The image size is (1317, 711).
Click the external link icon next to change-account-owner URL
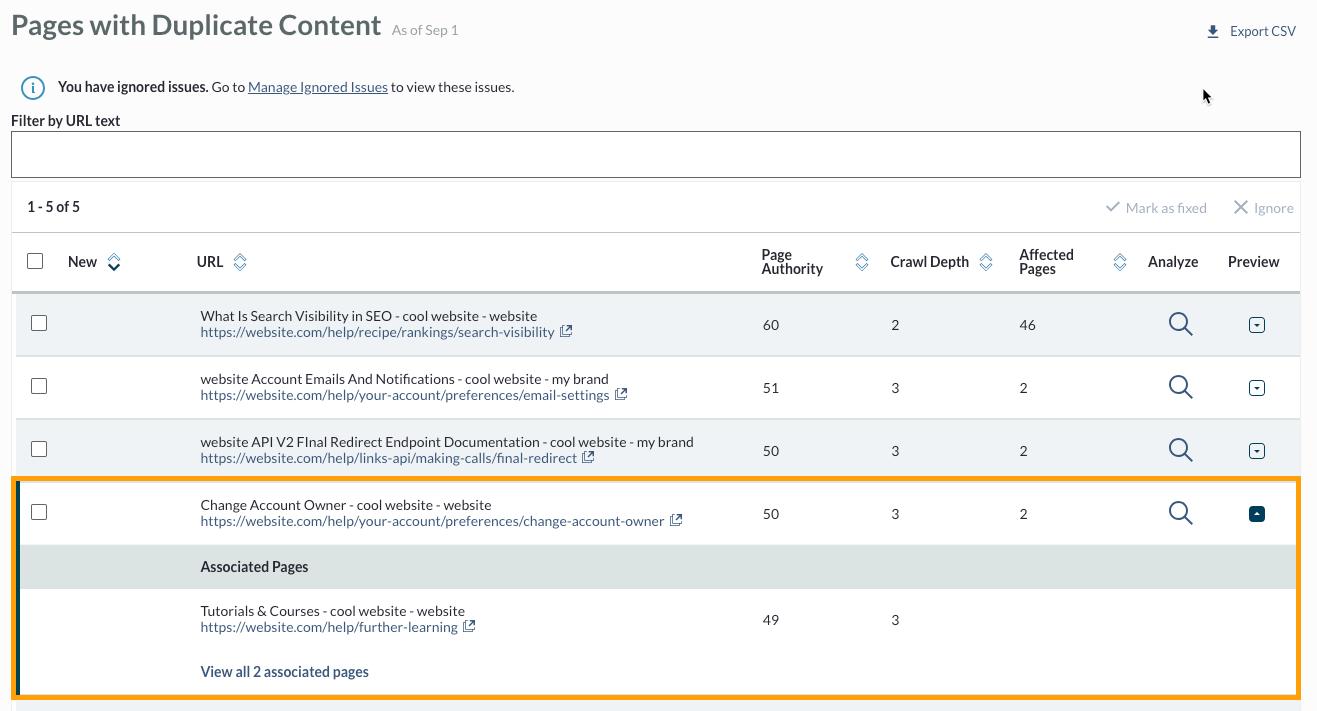click(x=676, y=520)
